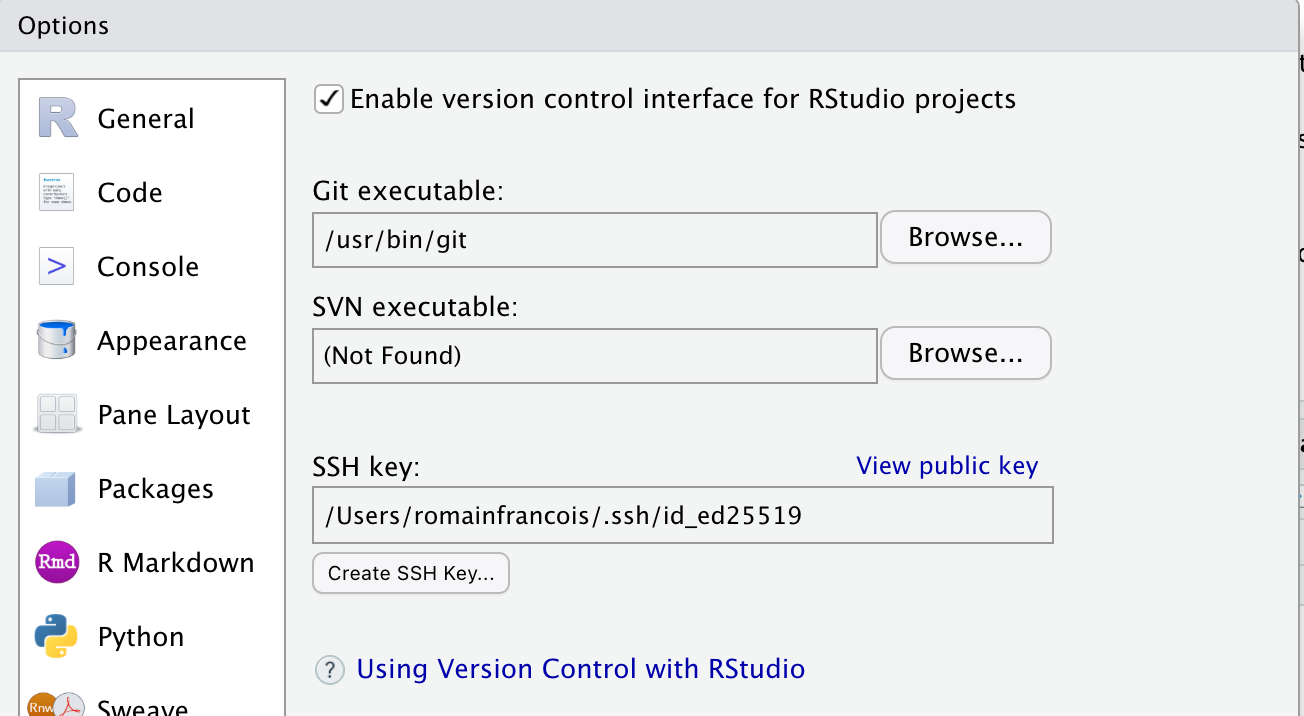Select the Pane Layout category
The width and height of the screenshot is (1304, 716).
point(173,414)
